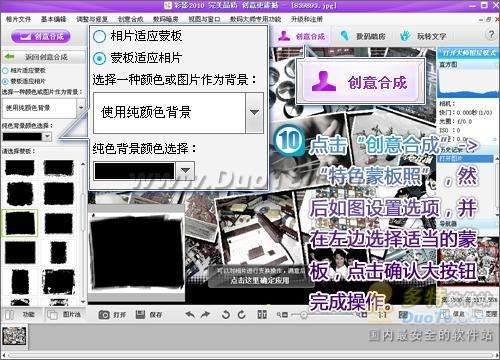Open the 基本编辑 menu
The width and height of the screenshot is (500, 360).
coord(53,19)
